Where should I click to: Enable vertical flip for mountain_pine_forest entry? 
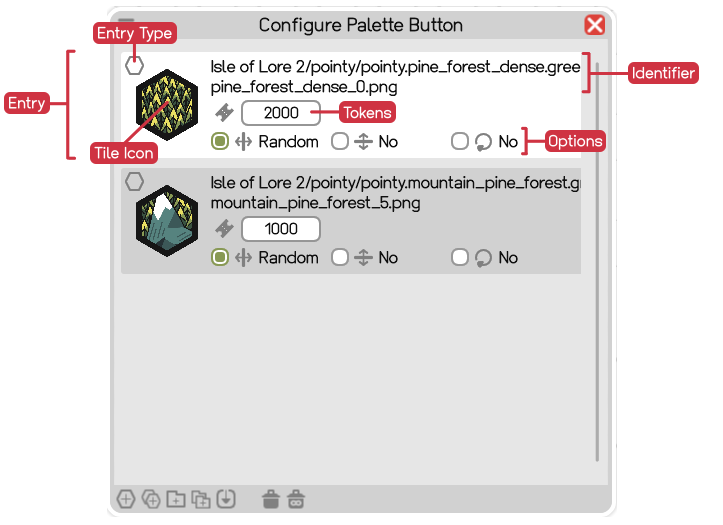(340, 258)
